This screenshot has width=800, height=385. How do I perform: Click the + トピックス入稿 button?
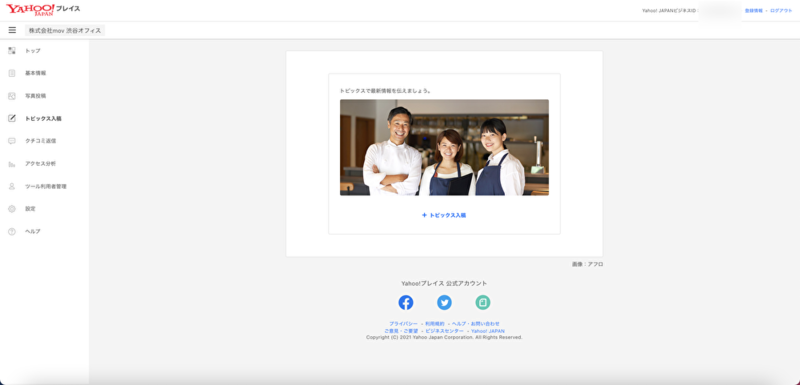click(444, 215)
